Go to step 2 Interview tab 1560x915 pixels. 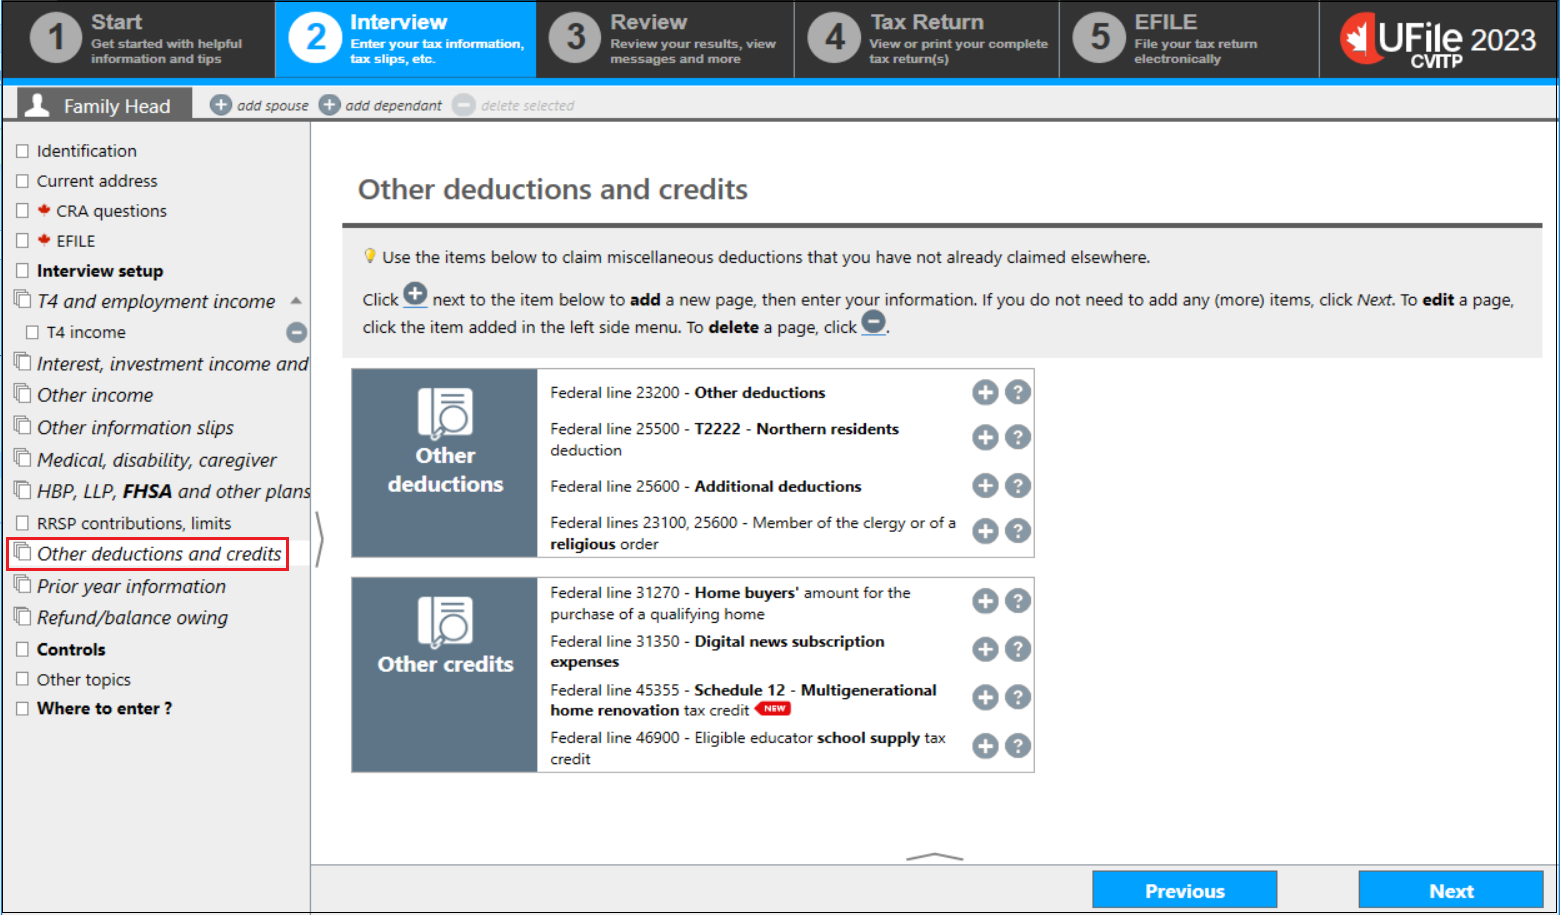click(406, 39)
